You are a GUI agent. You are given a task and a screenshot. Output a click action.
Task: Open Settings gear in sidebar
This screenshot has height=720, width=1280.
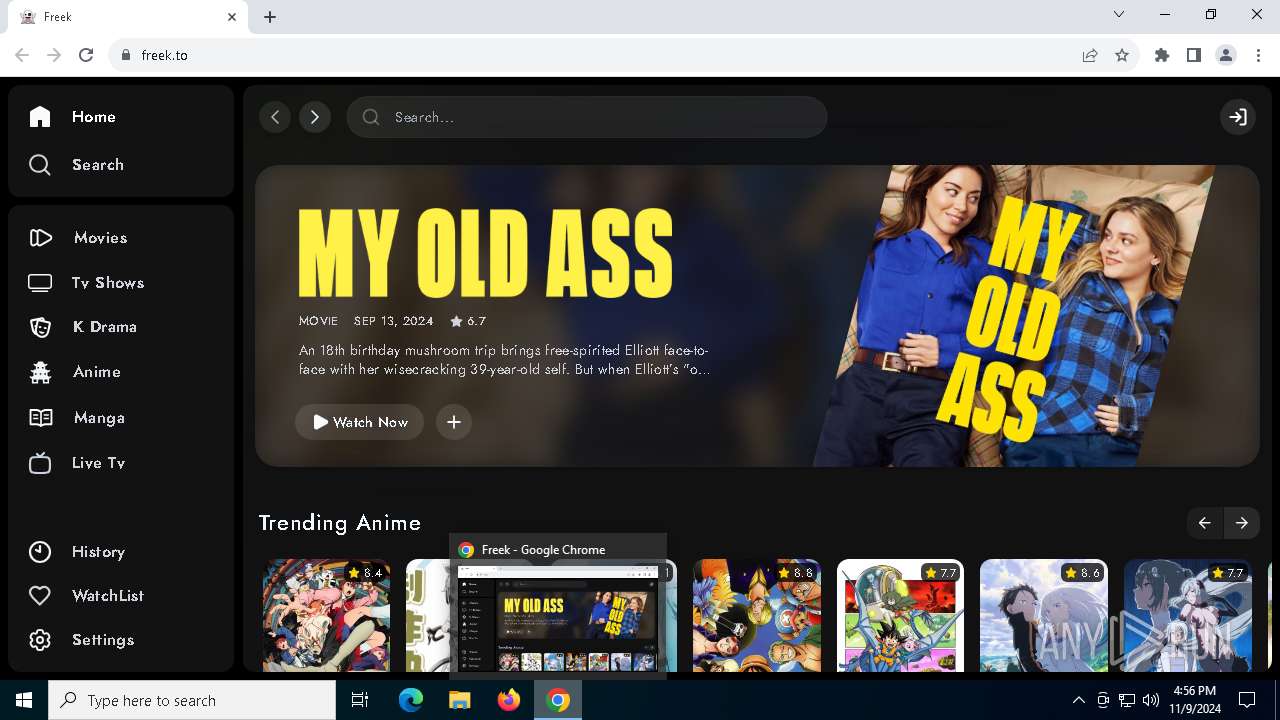click(x=81, y=640)
